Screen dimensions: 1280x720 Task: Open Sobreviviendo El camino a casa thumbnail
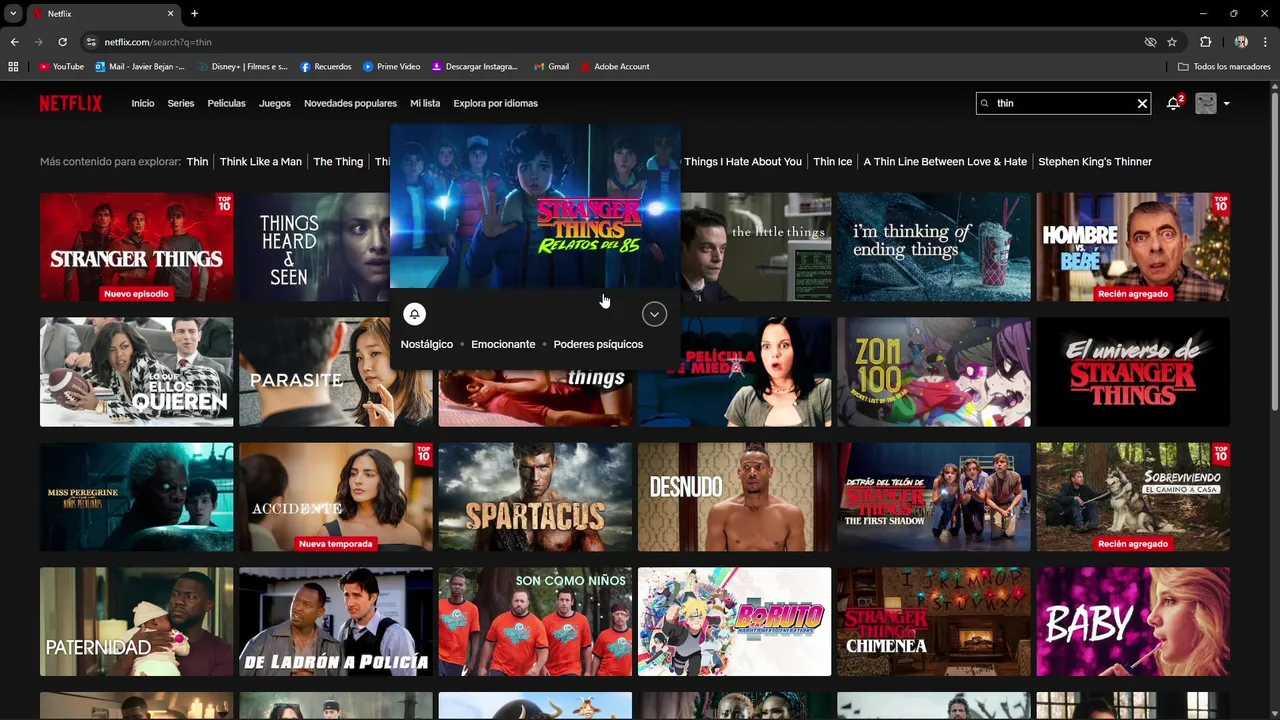(x=1133, y=497)
